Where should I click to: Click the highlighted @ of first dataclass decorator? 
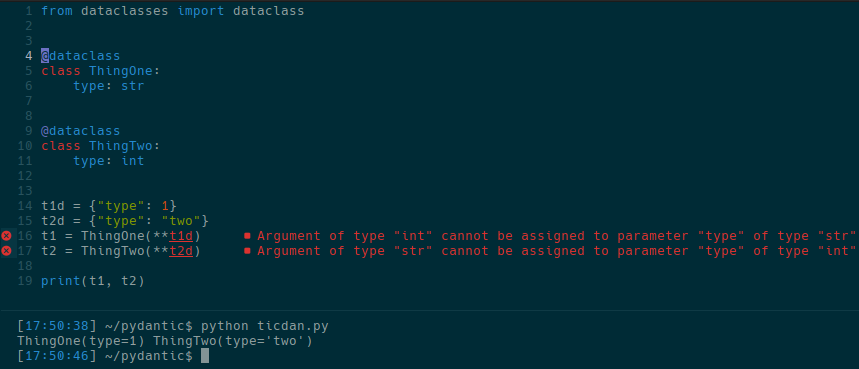pyautogui.click(x=45, y=56)
